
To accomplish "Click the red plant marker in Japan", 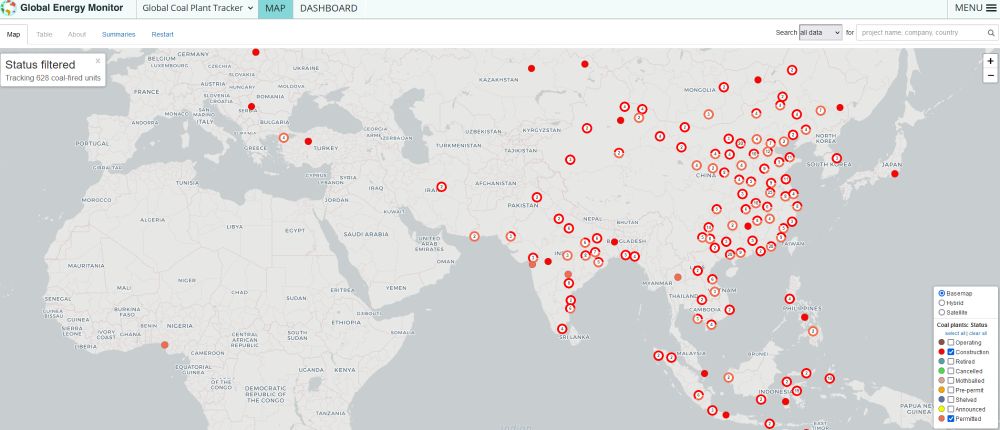I will coord(895,174).
